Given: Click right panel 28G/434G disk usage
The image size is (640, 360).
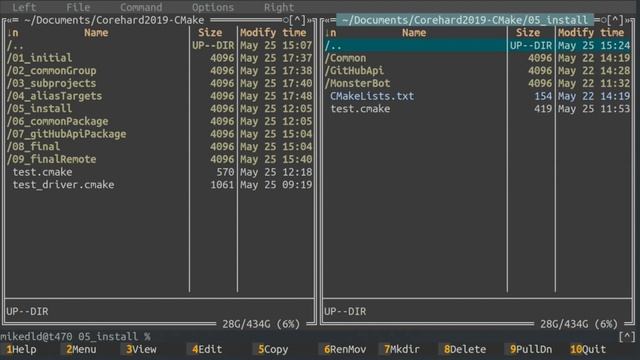Looking at the screenshot, I should tap(579, 324).
